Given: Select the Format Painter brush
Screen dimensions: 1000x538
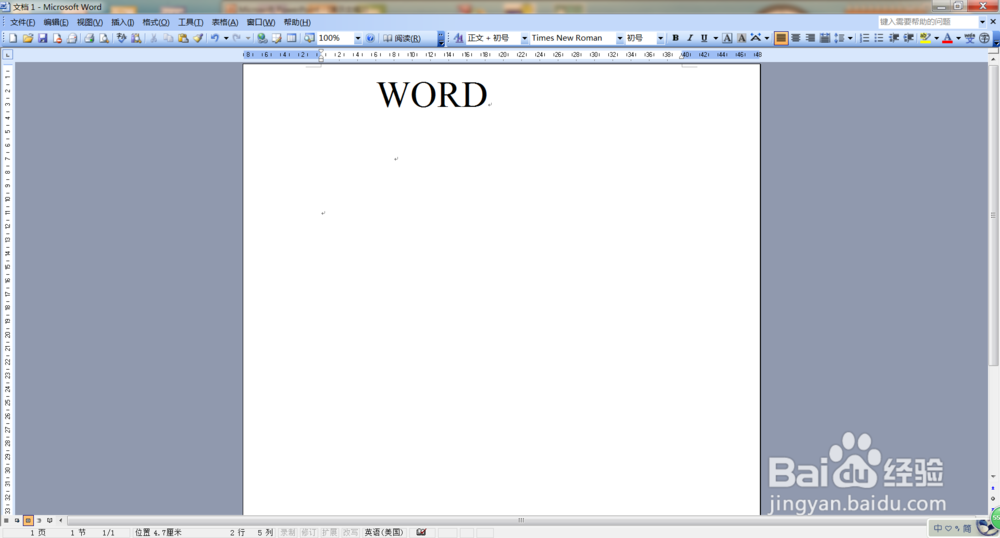Looking at the screenshot, I should (198, 38).
